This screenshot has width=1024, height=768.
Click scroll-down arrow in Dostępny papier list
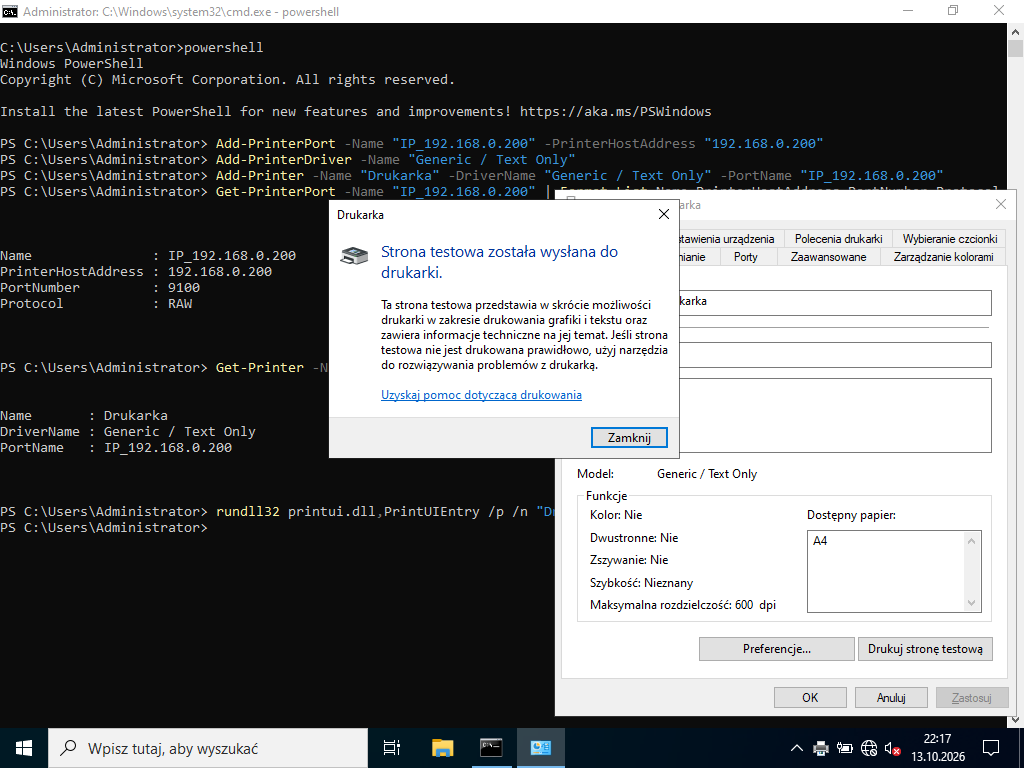coord(971,603)
